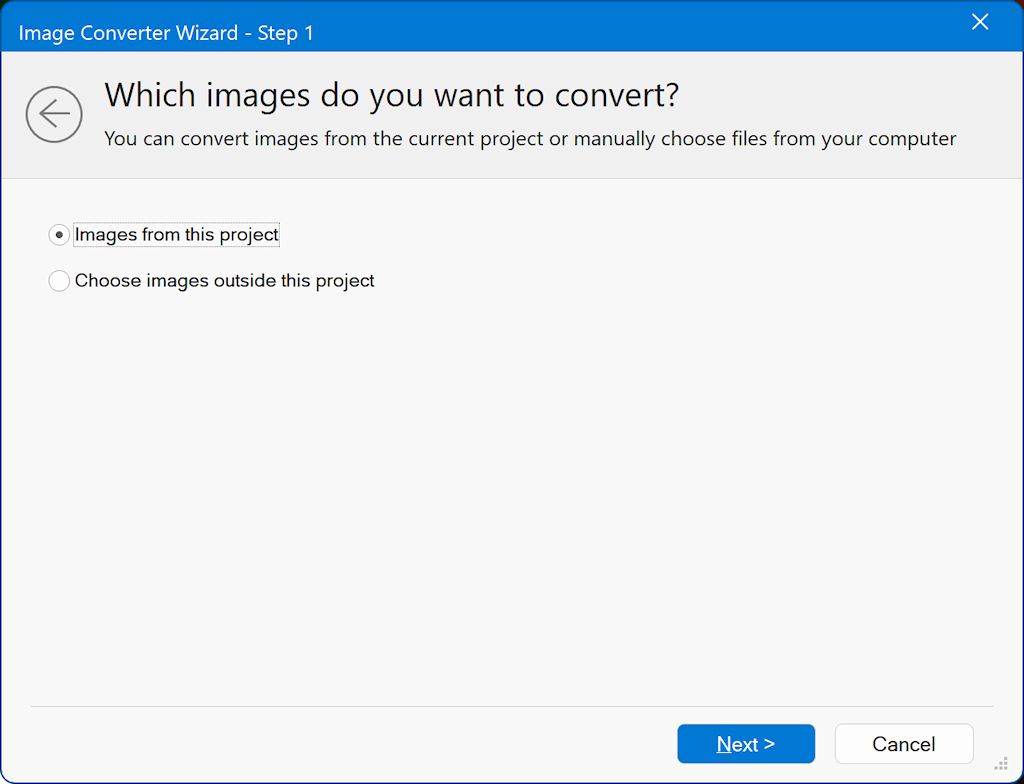
Task: Close the Image Converter Wizard window
Action: coord(980,22)
